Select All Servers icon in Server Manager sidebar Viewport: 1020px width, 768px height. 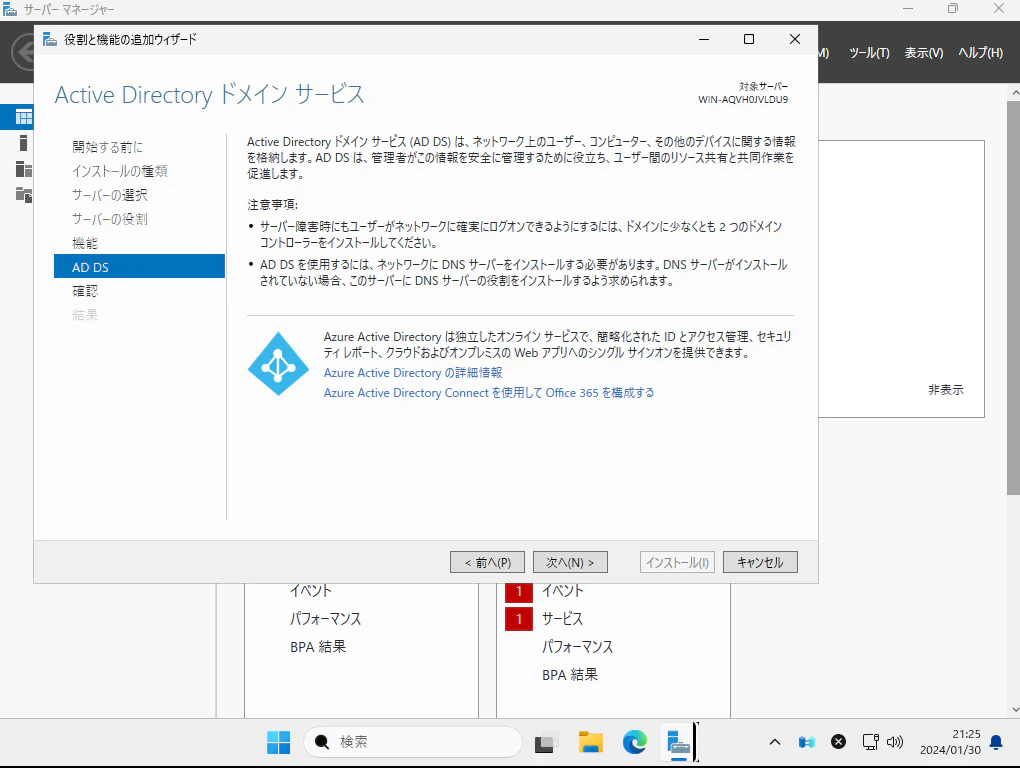pos(23,169)
